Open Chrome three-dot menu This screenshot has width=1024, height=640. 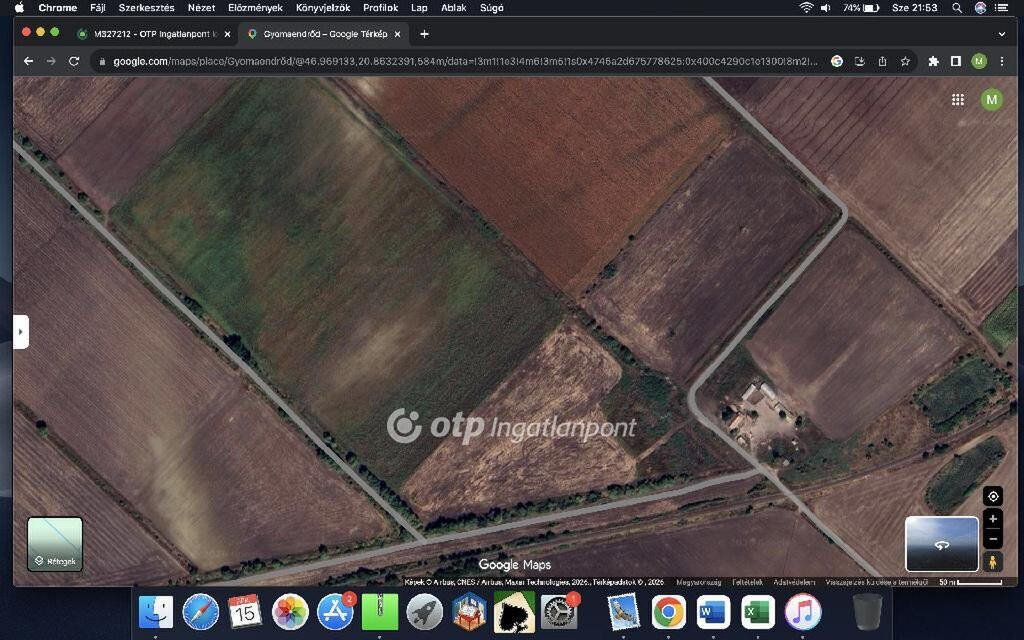pyautogui.click(x=1002, y=61)
